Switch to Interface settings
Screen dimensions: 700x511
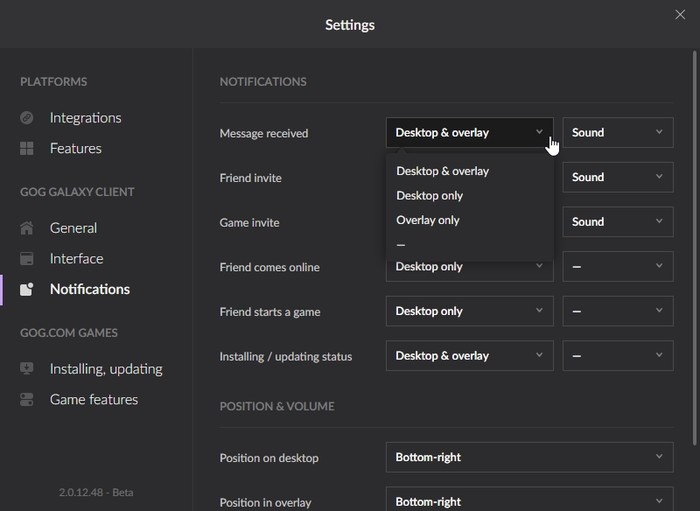76,258
